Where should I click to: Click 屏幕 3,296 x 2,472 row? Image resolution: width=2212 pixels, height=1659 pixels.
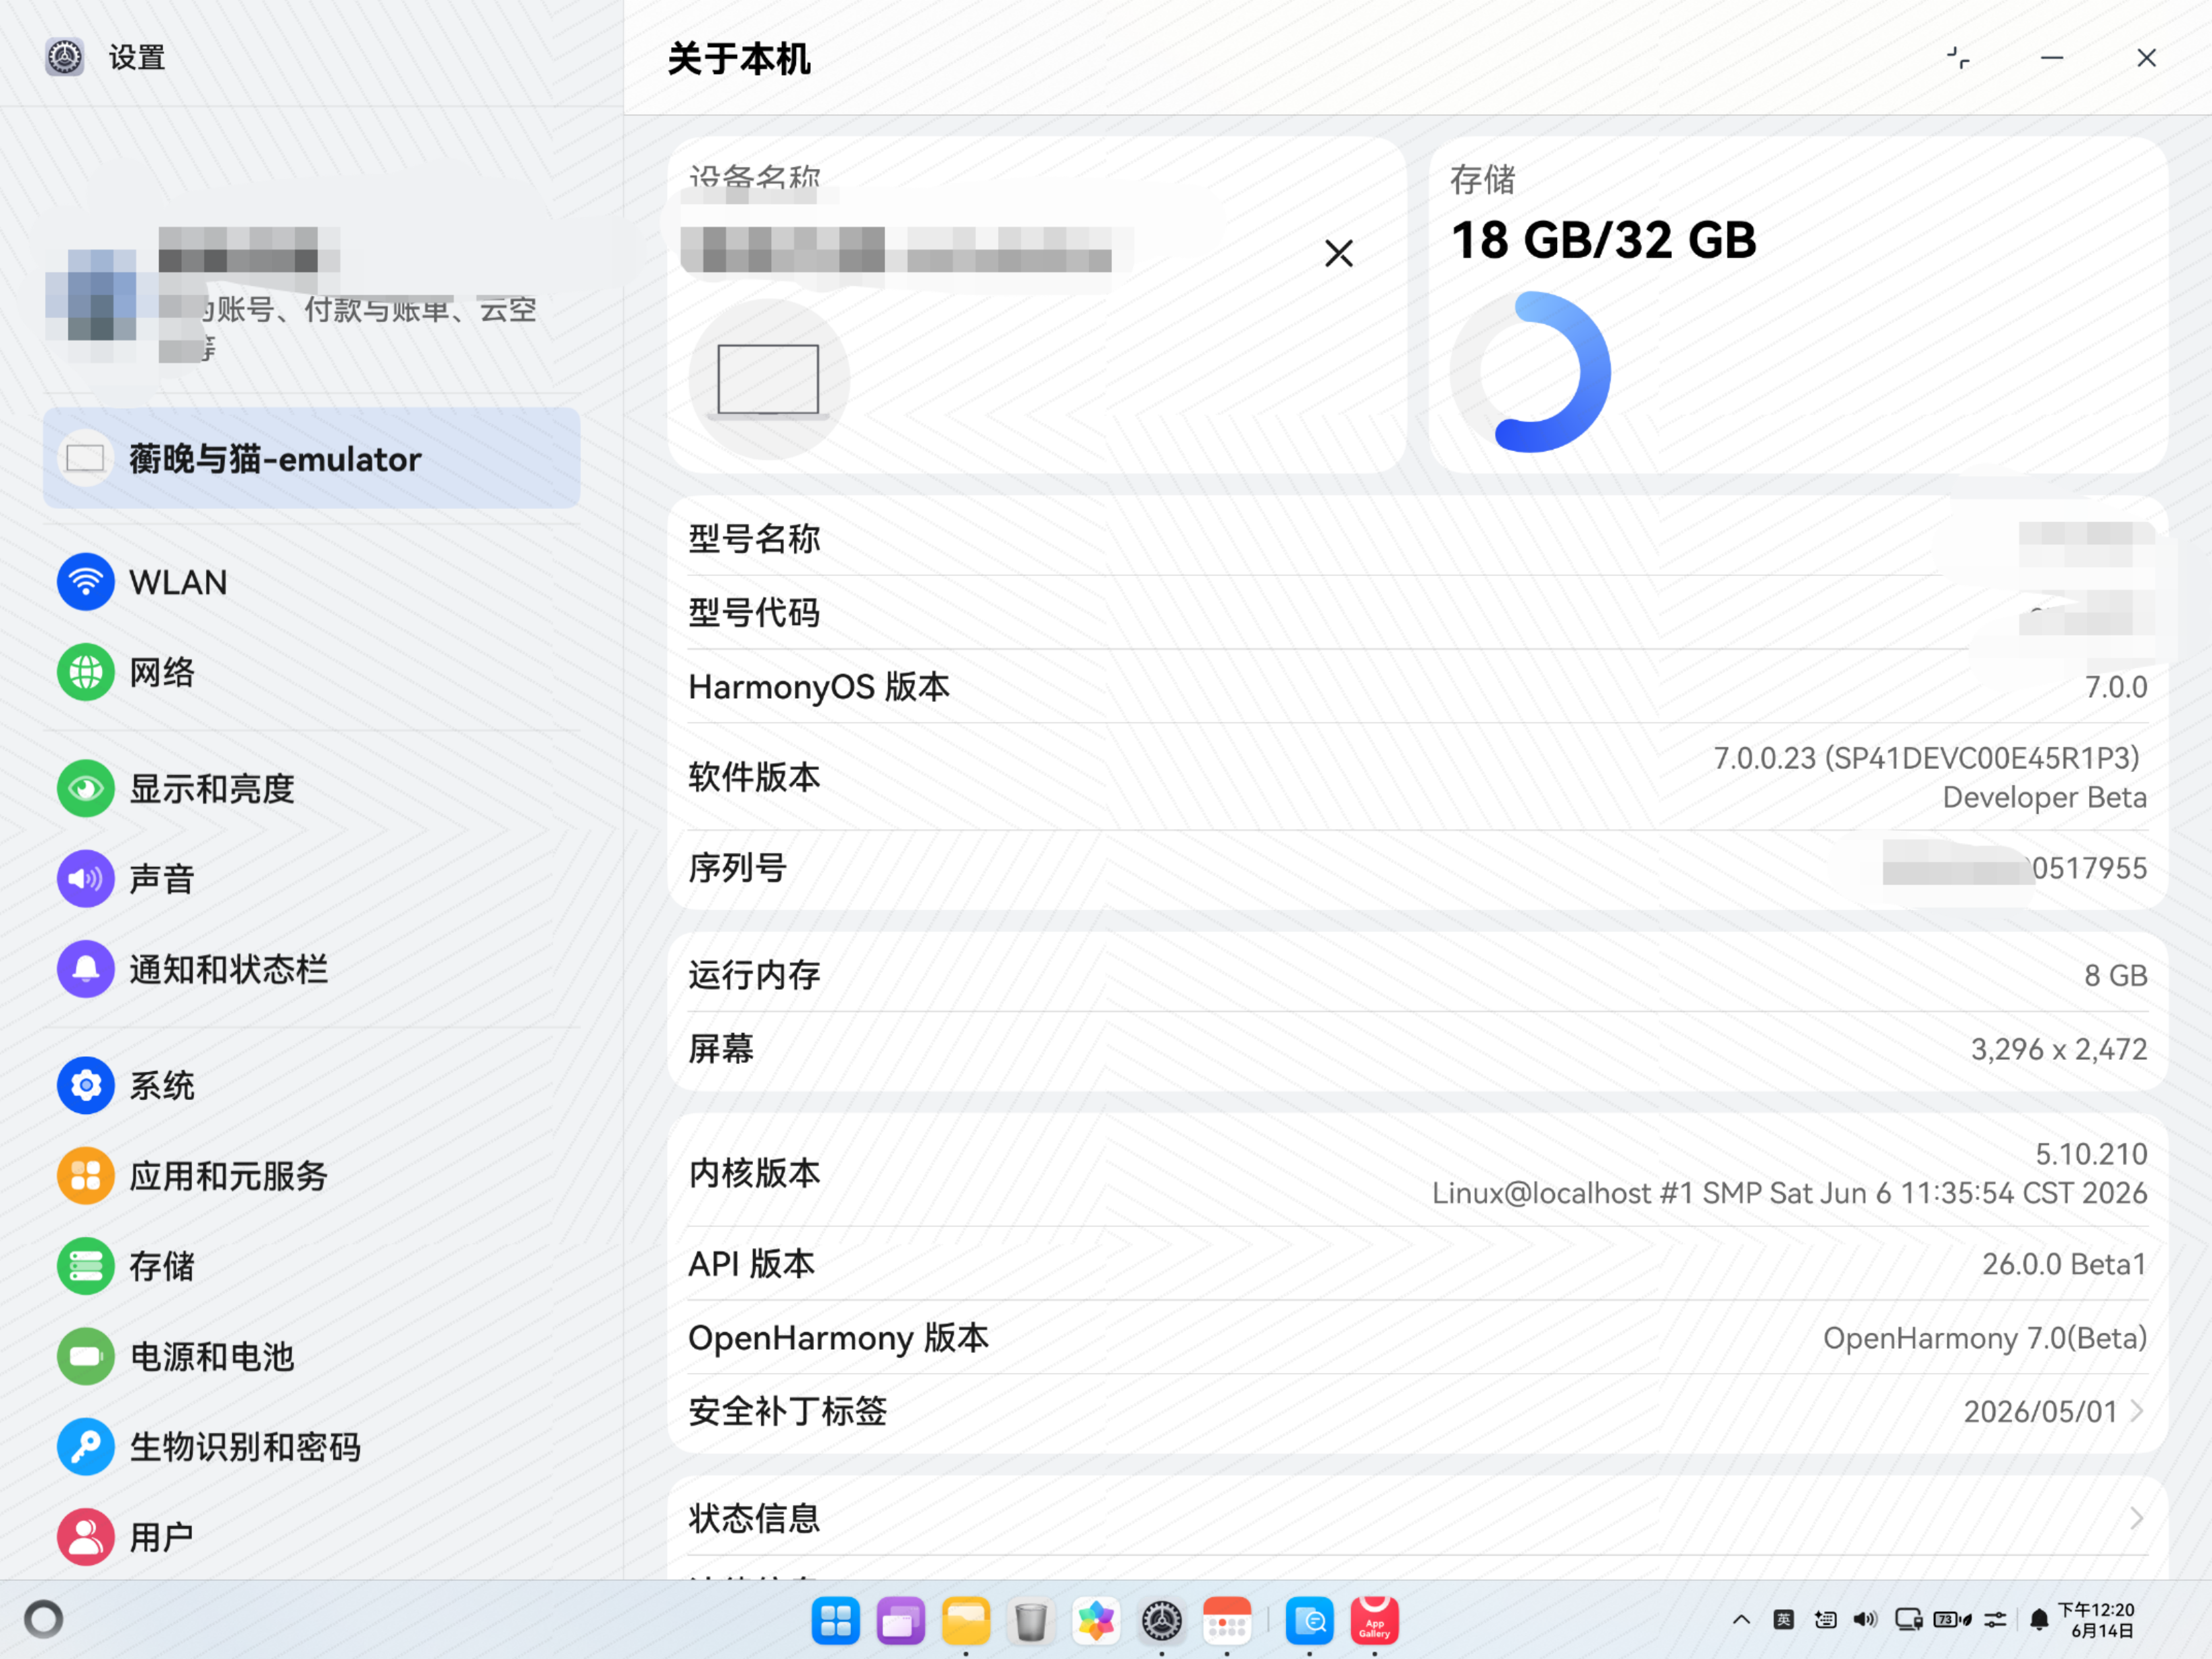(x=1417, y=1049)
